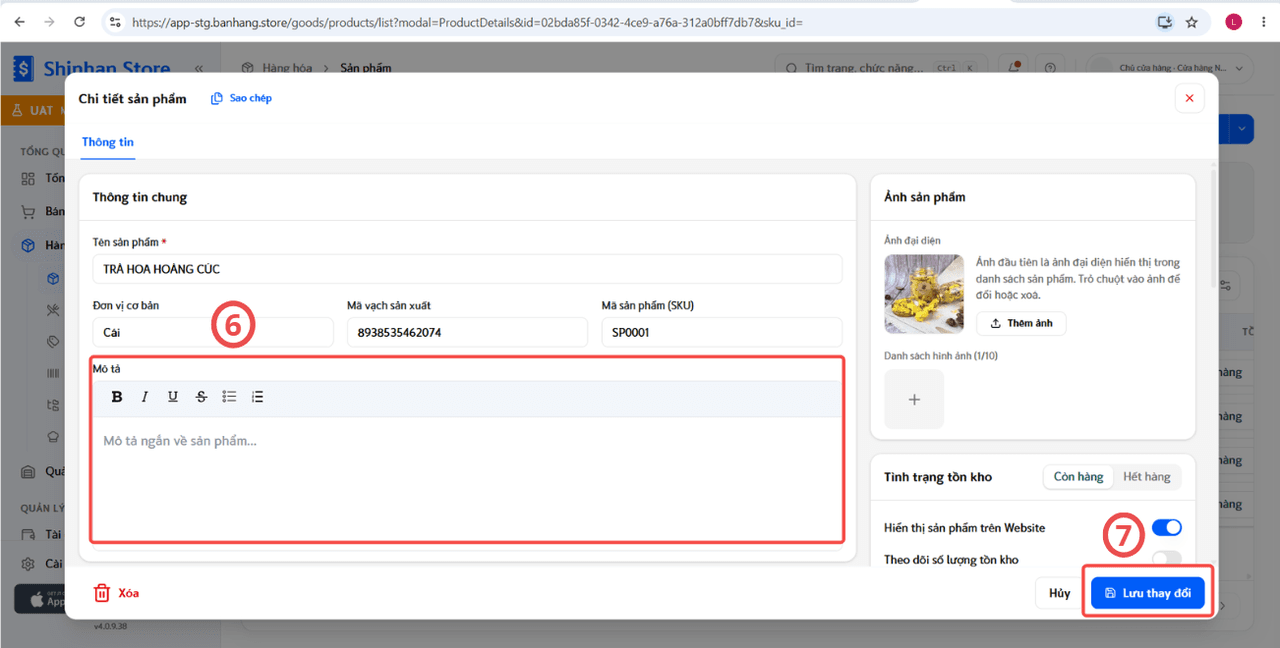Switch to the Thông tin tab
The height and width of the screenshot is (648, 1280).
point(108,142)
